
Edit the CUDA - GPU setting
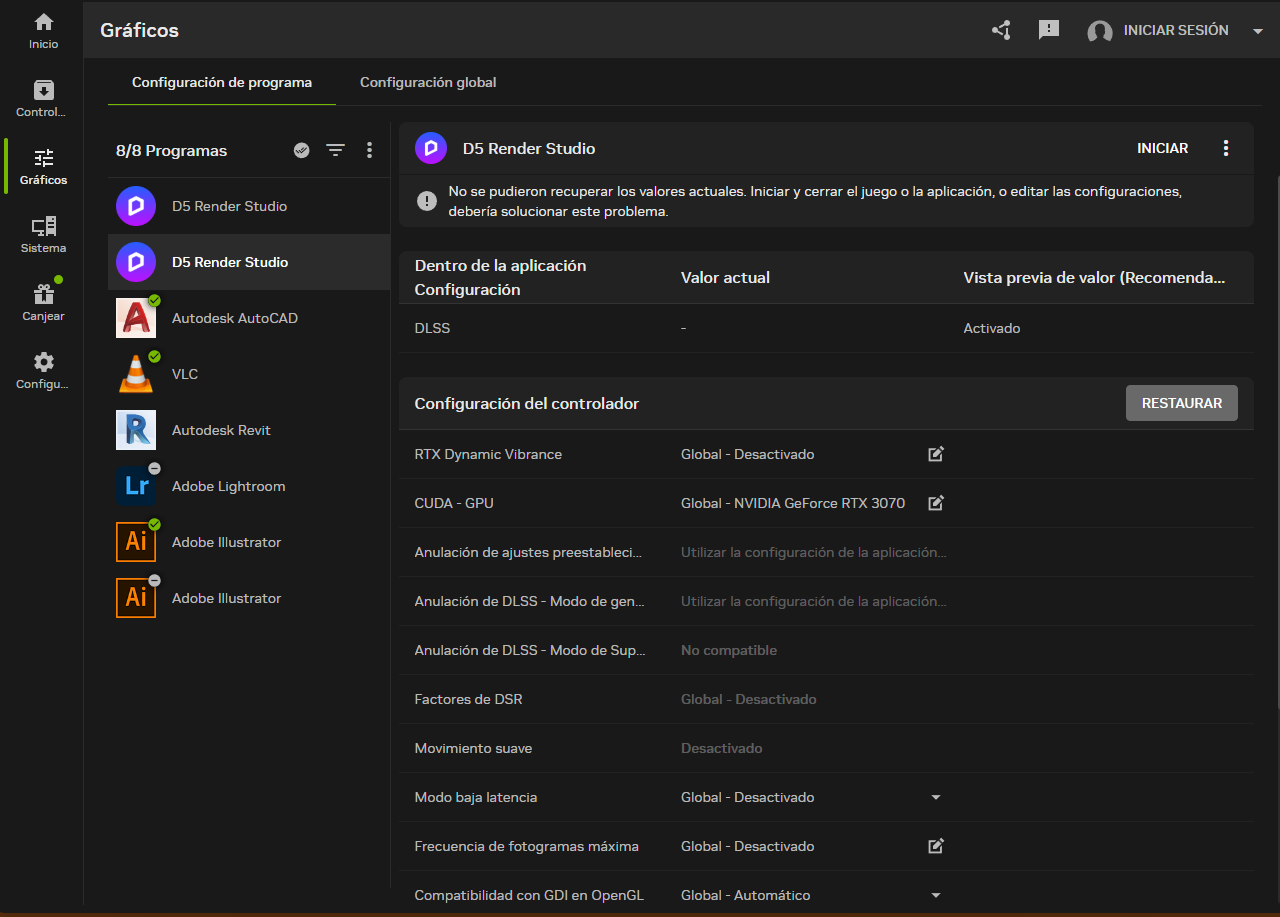tap(936, 503)
